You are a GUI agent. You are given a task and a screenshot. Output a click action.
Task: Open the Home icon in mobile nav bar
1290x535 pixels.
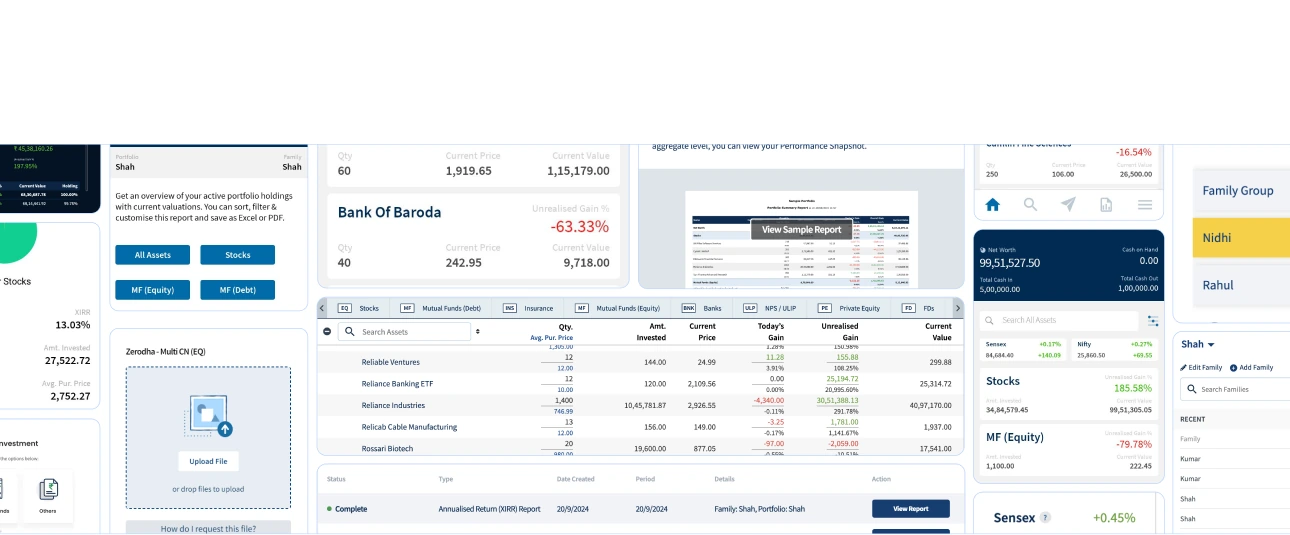click(992, 204)
